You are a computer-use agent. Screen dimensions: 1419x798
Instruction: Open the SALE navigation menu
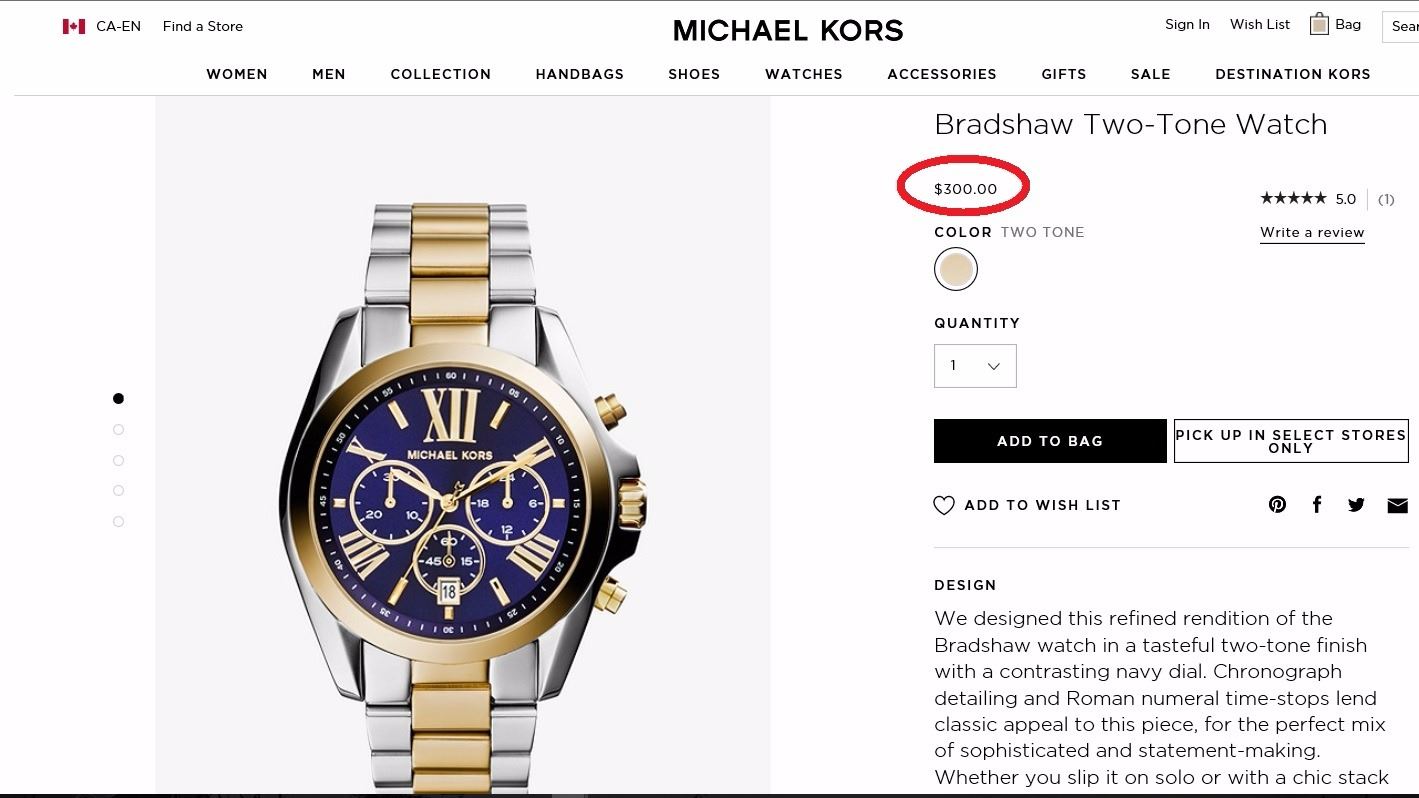pos(1150,74)
